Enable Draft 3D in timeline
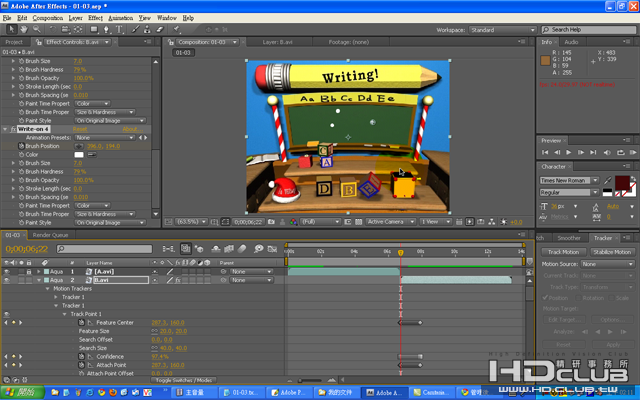This screenshot has height=400, width=640. (x=199, y=249)
